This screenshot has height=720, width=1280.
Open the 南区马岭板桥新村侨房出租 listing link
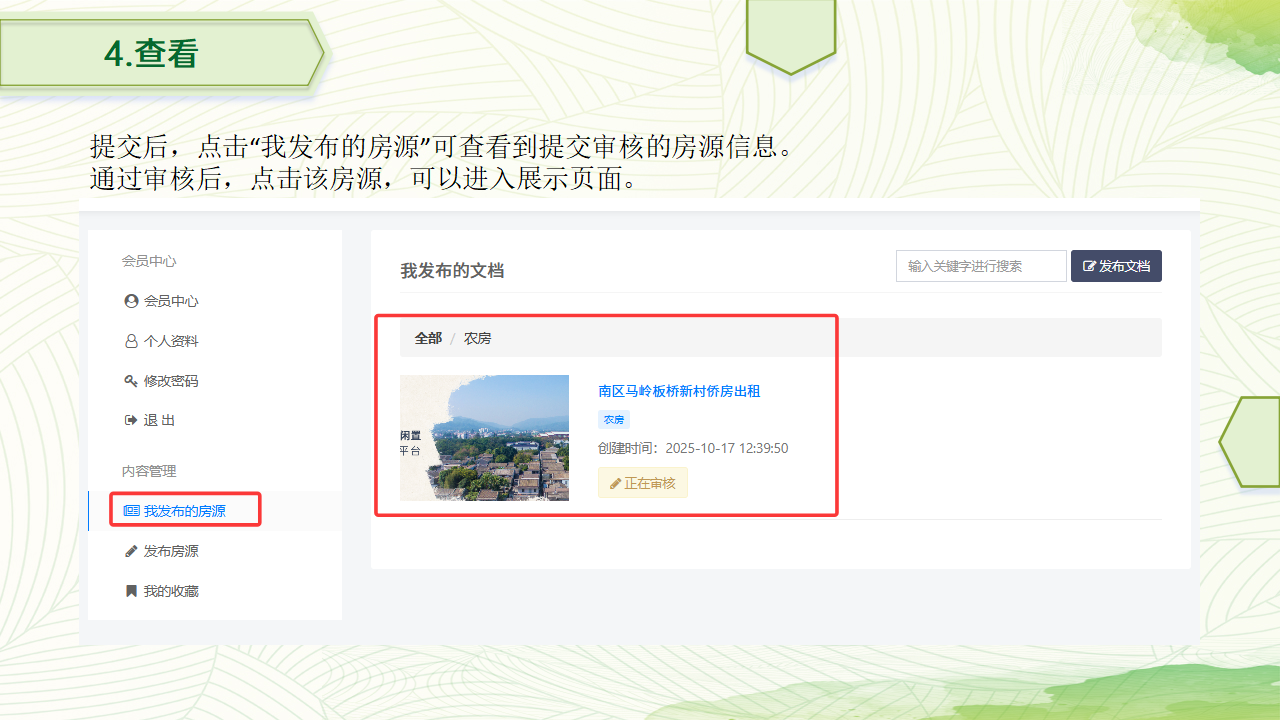point(679,391)
